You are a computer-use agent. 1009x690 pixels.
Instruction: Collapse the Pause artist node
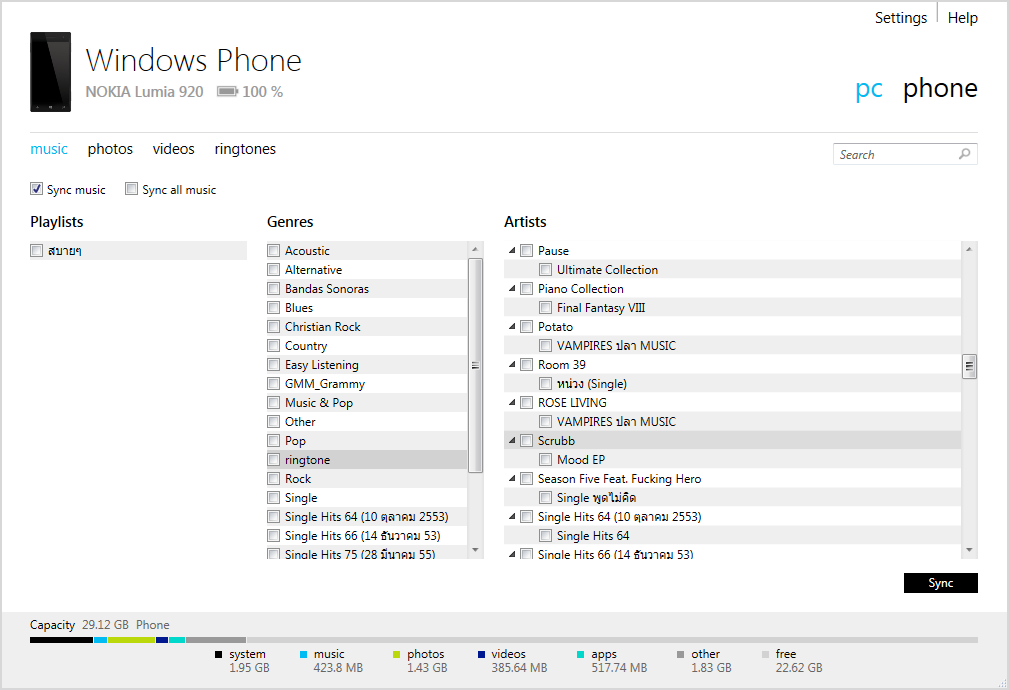512,250
